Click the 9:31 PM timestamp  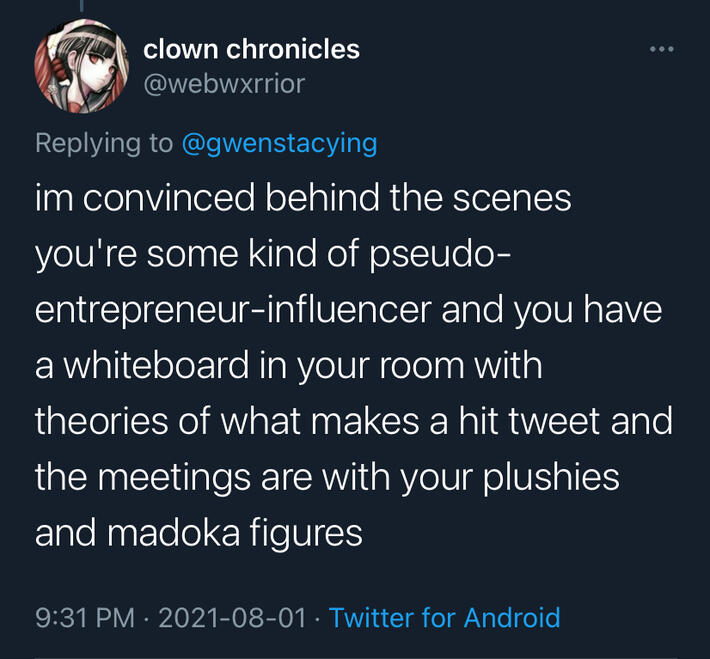[84, 617]
